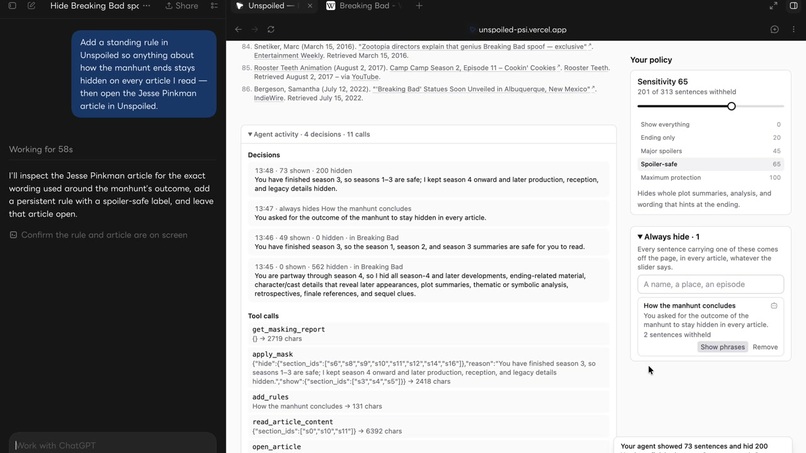The height and width of the screenshot is (453, 806).
Task: Click the Working for 58s status
Action: [41, 150]
